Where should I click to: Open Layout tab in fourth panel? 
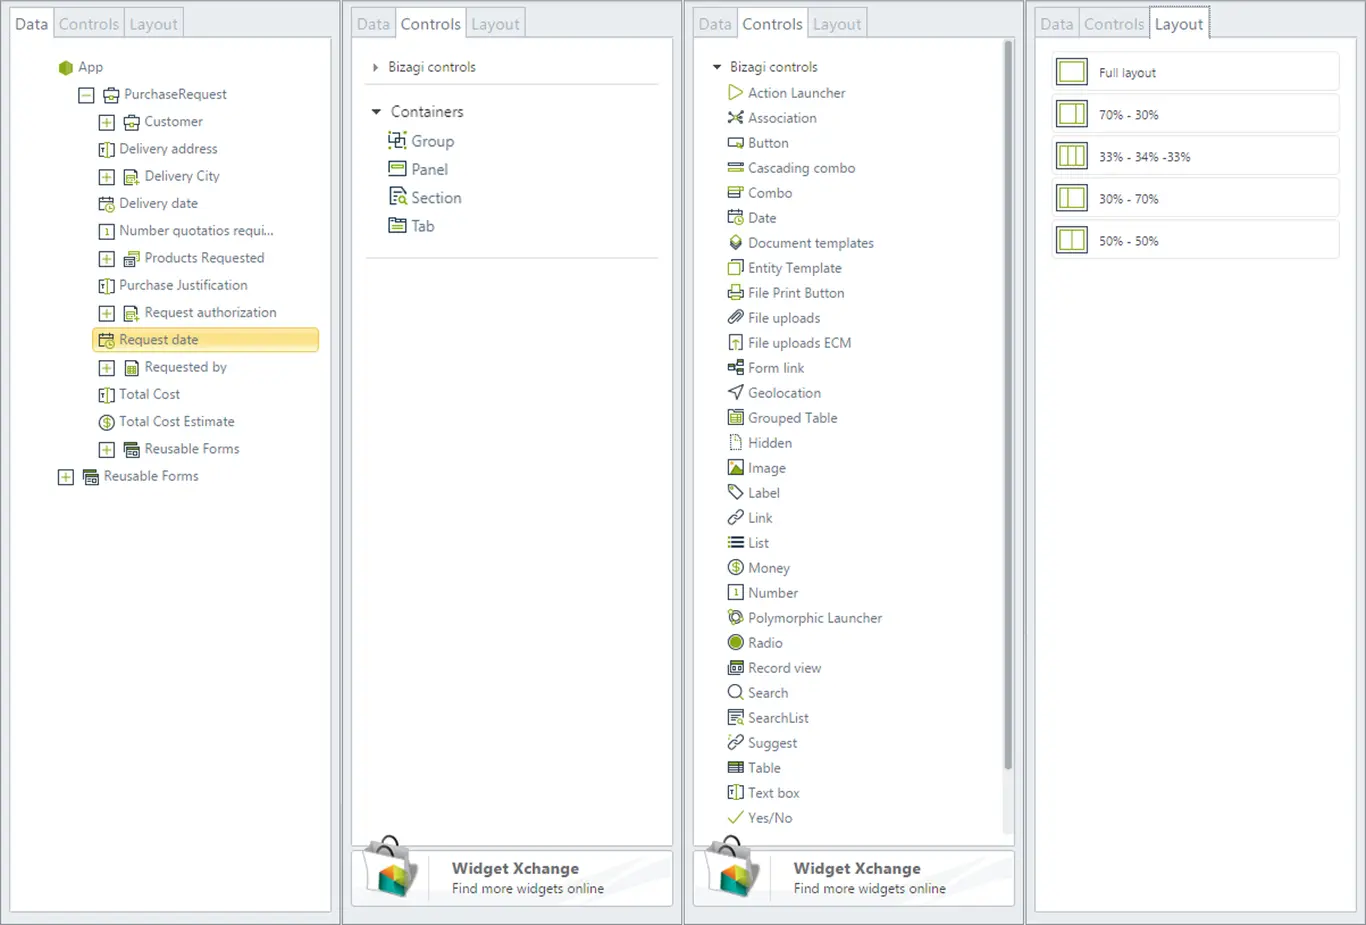tap(1179, 24)
